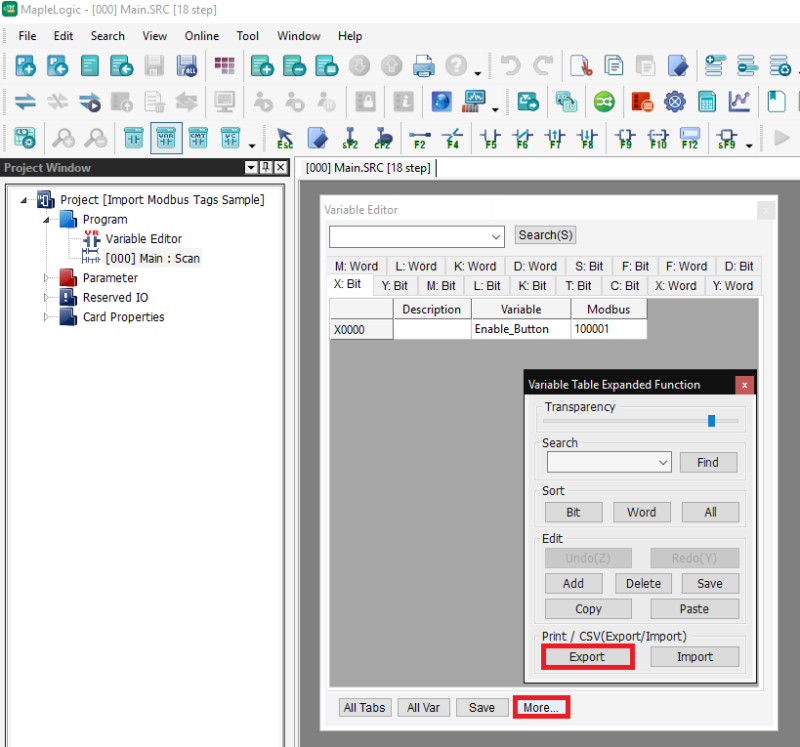The height and width of the screenshot is (747, 800).
Task: Click the More... button
Action: pyautogui.click(x=541, y=707)
